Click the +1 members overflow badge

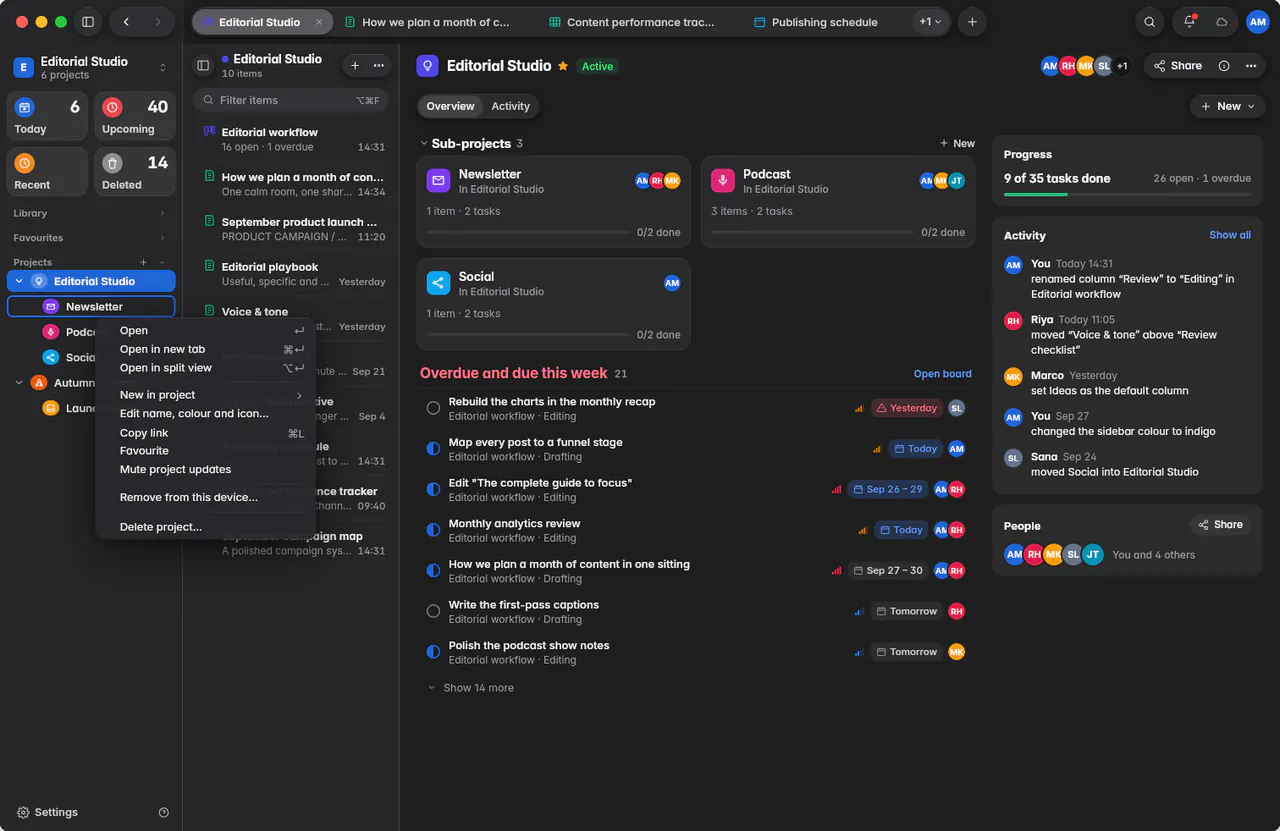click(x=1122, y=66)
